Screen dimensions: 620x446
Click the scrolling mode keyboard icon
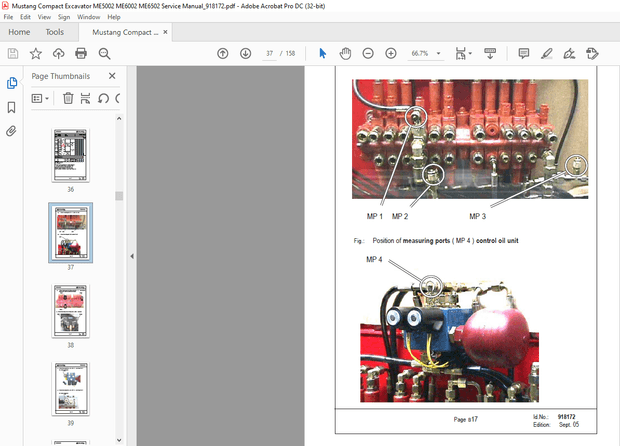pyautogui.click(x=490, y=53)
